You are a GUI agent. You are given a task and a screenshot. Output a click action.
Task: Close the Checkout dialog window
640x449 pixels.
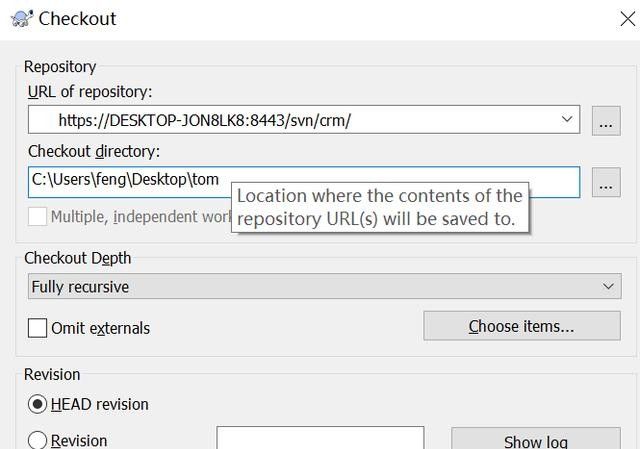click(625, 16)
